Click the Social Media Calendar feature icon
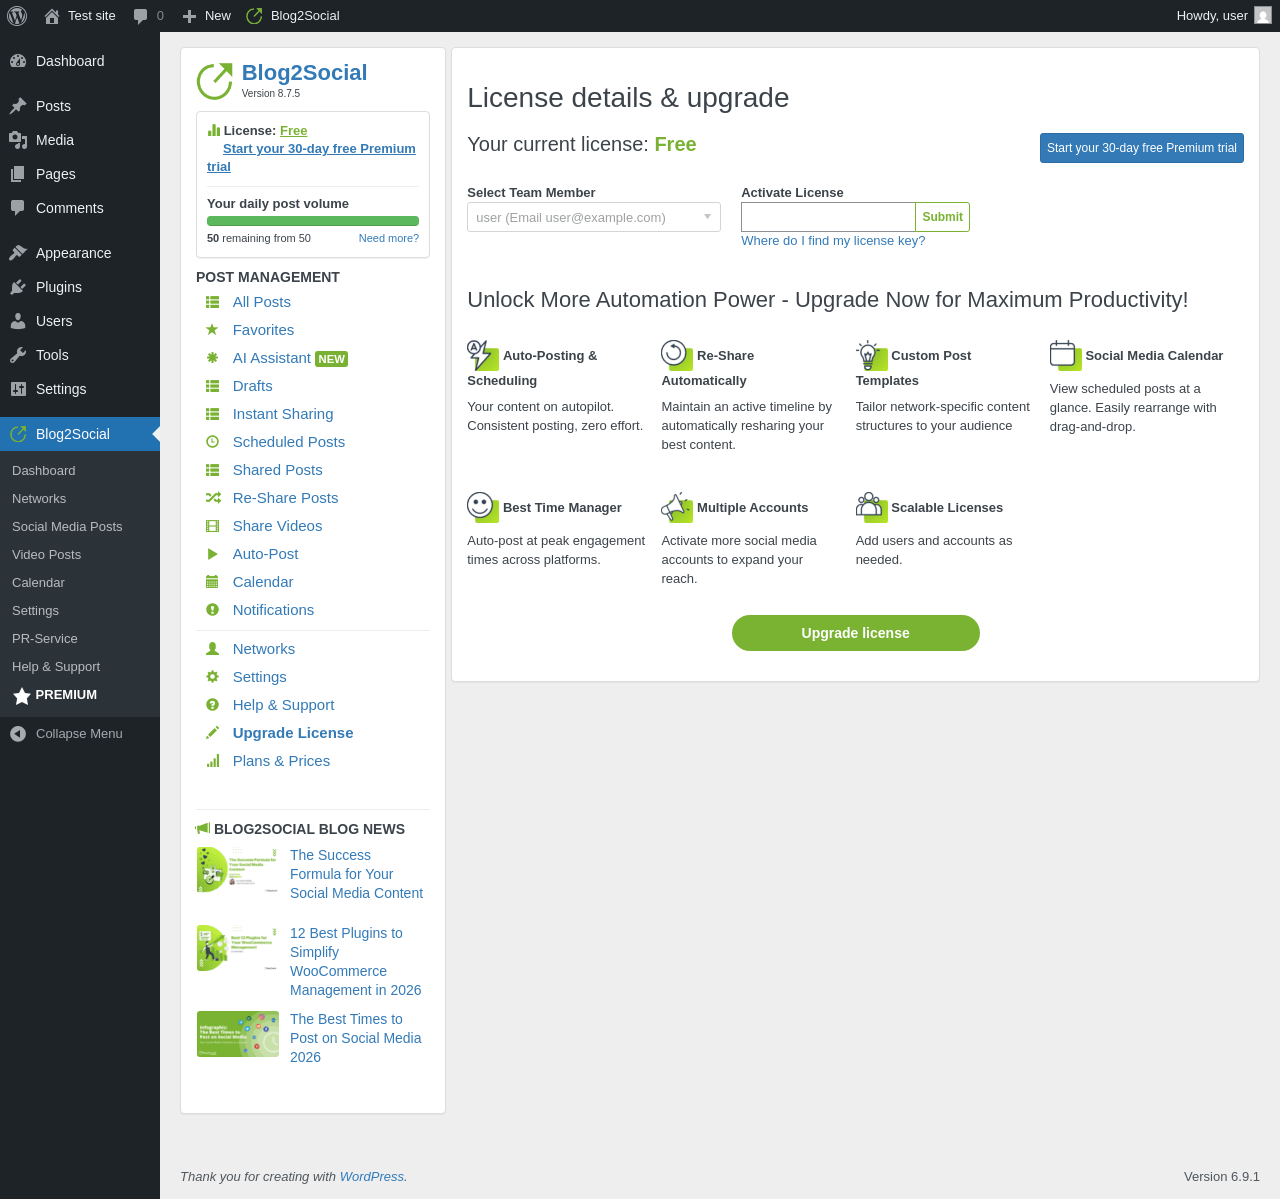1280x1199 pixels. pyautogui.click(x=1065, y=355)
